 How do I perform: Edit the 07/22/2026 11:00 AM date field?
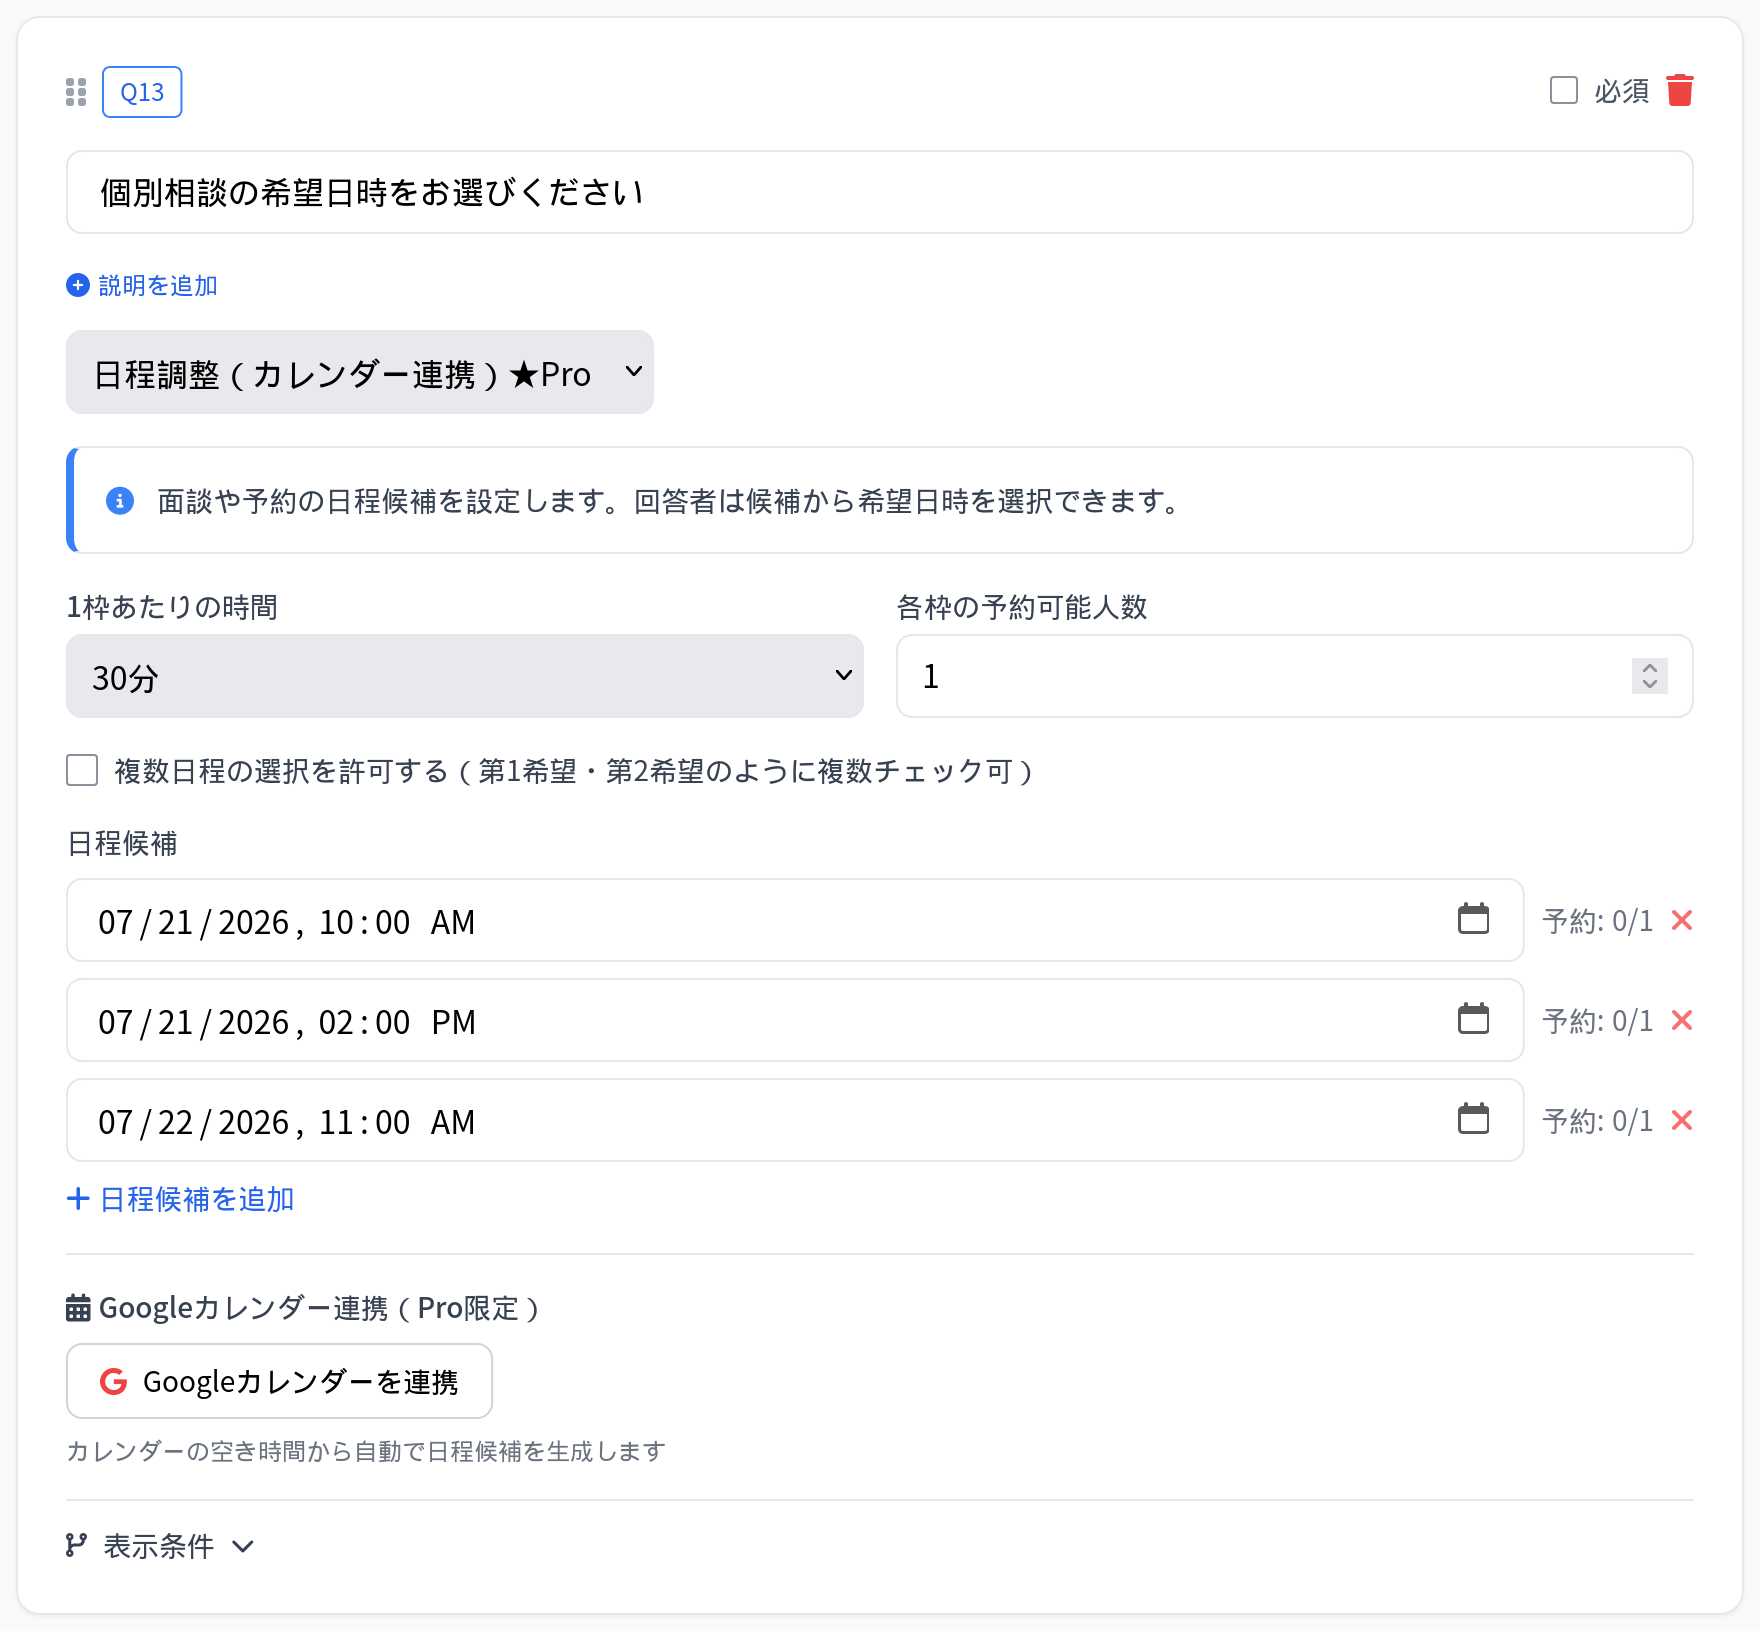coord(795,1120)
